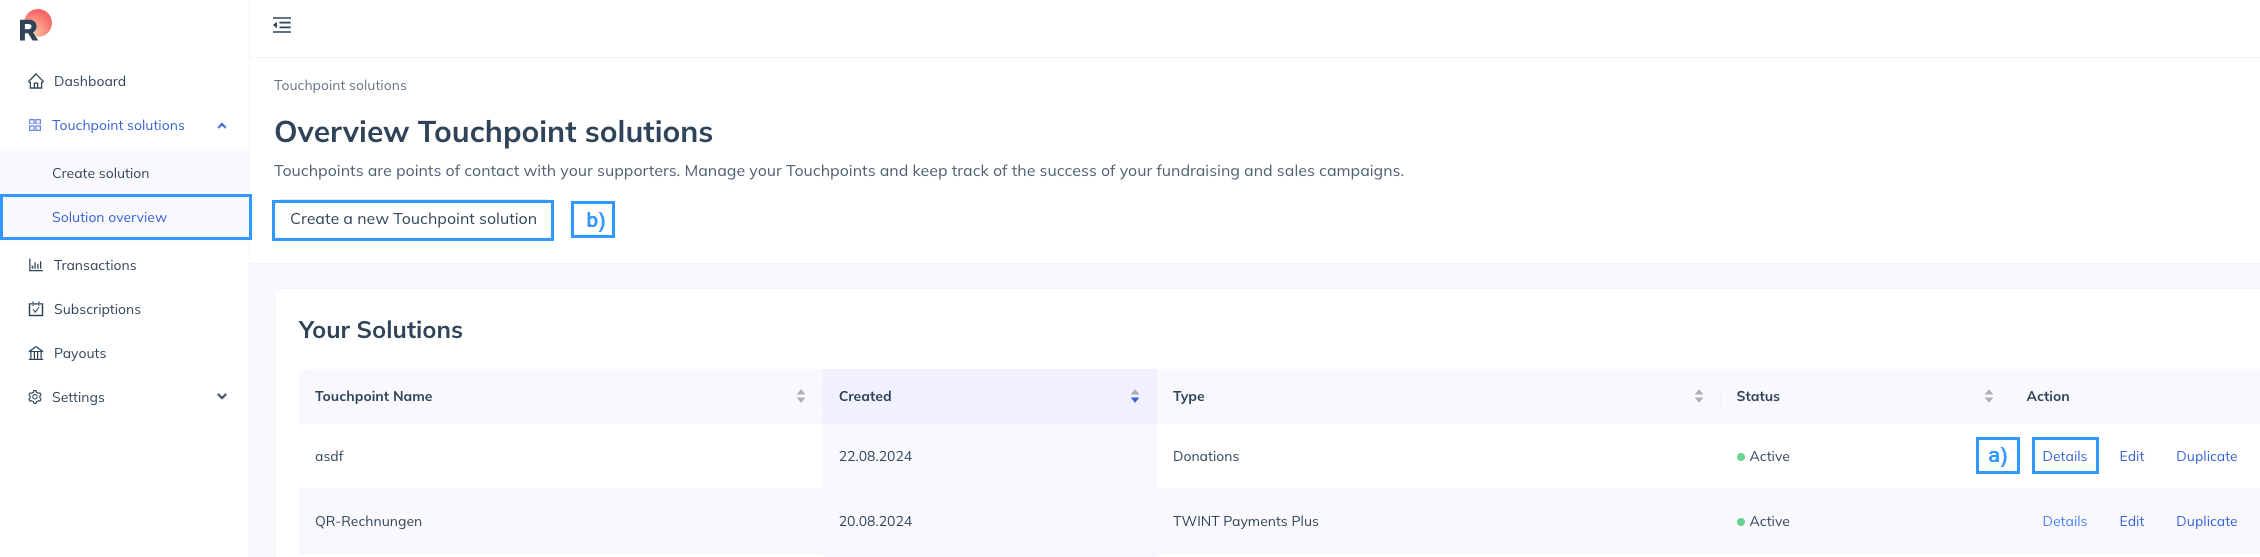Open Create solution in sidebar
The height and width of the screenshot is (557, 2260).
[100, 173]
